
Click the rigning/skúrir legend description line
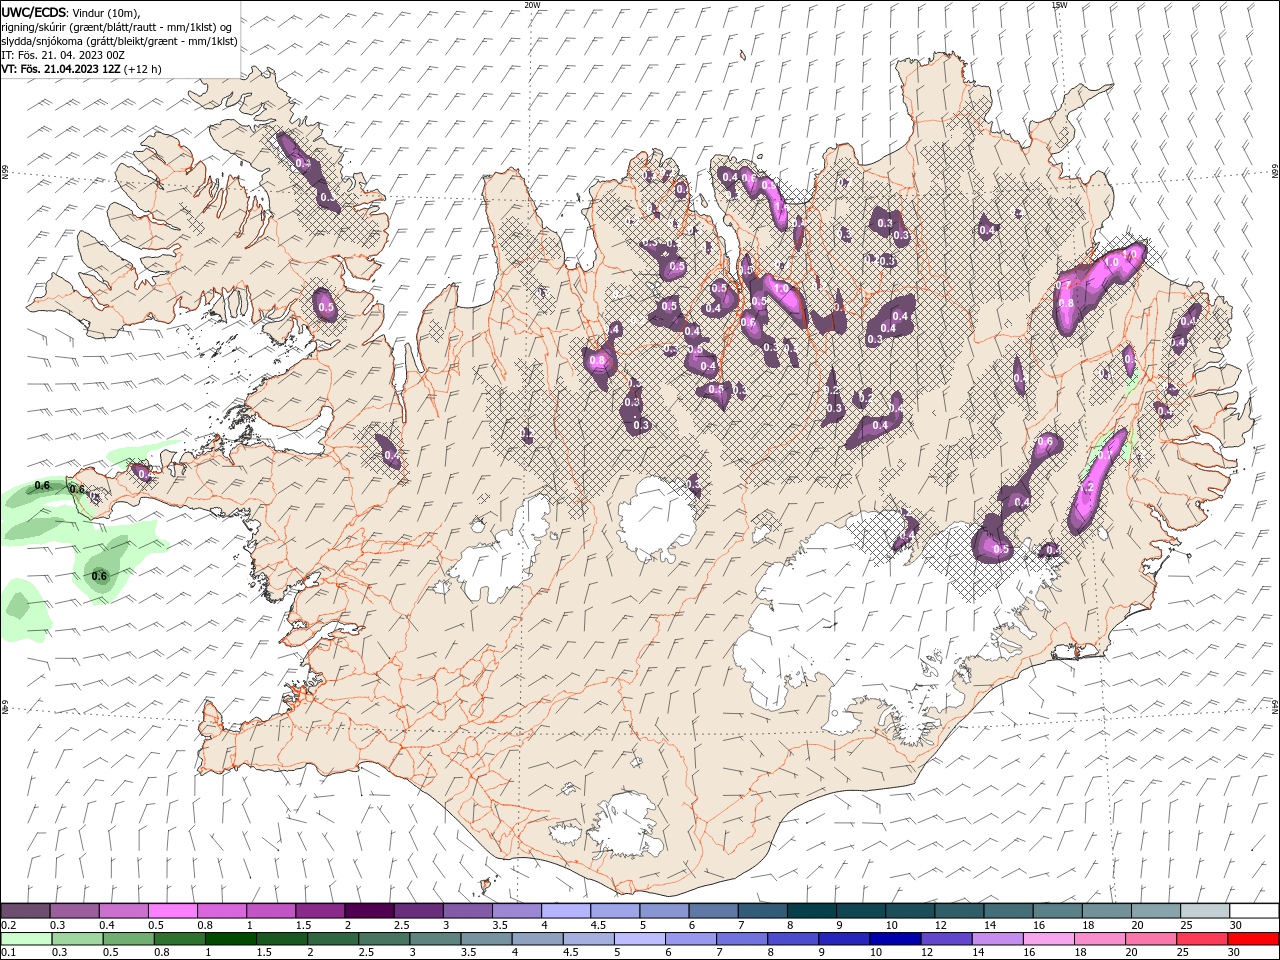click(117, 27)
